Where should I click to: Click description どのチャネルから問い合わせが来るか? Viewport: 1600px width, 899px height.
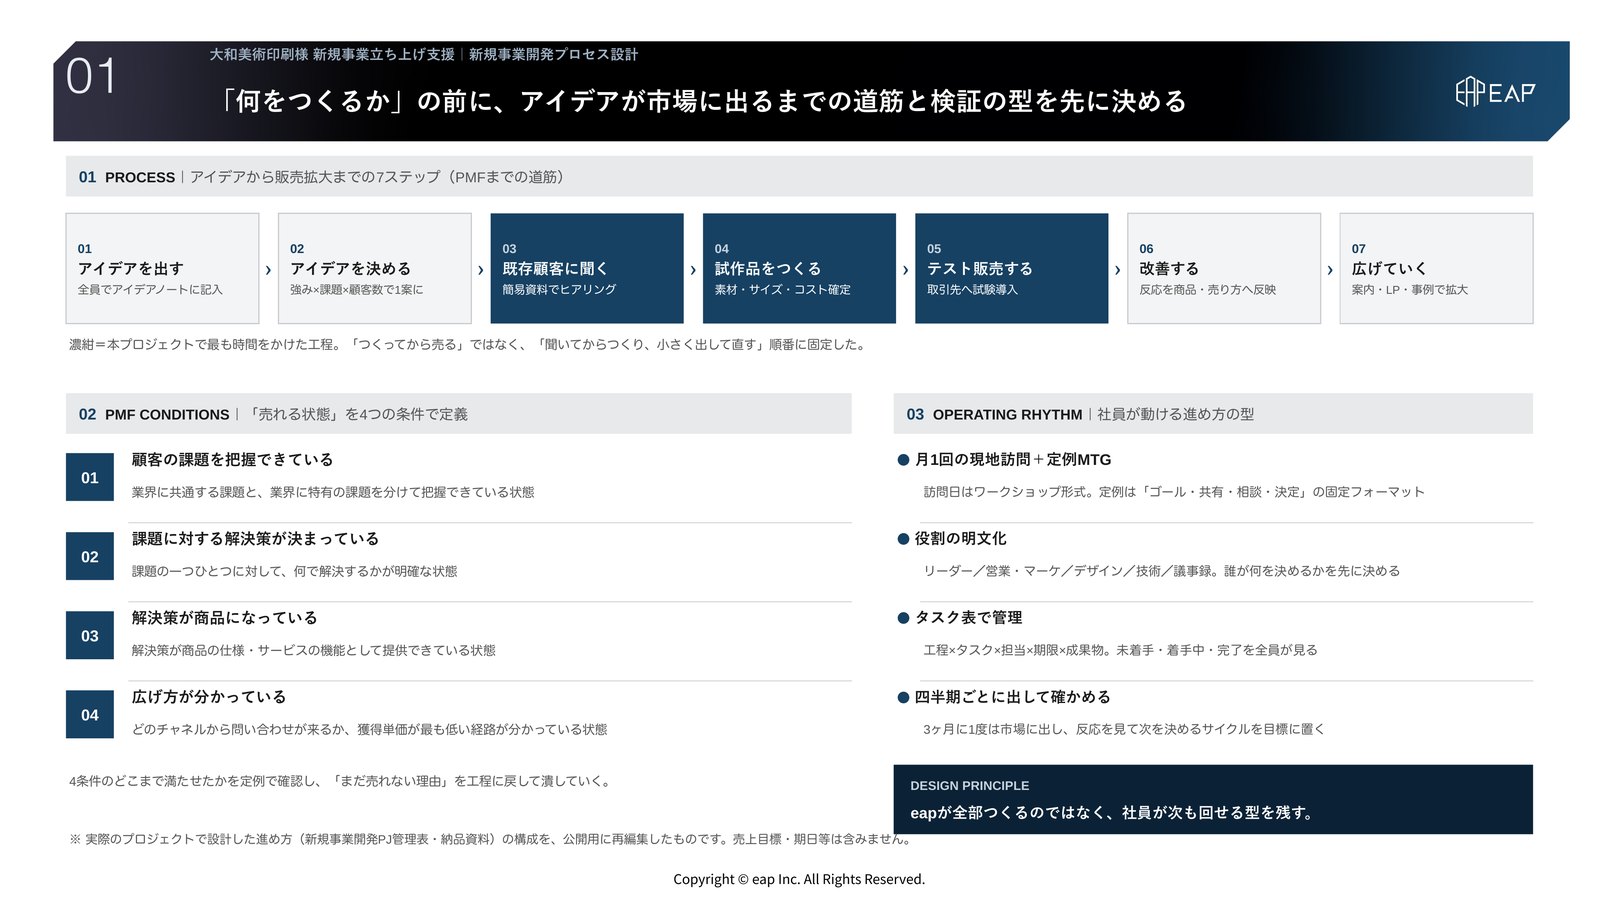click(x=370, y=729)
